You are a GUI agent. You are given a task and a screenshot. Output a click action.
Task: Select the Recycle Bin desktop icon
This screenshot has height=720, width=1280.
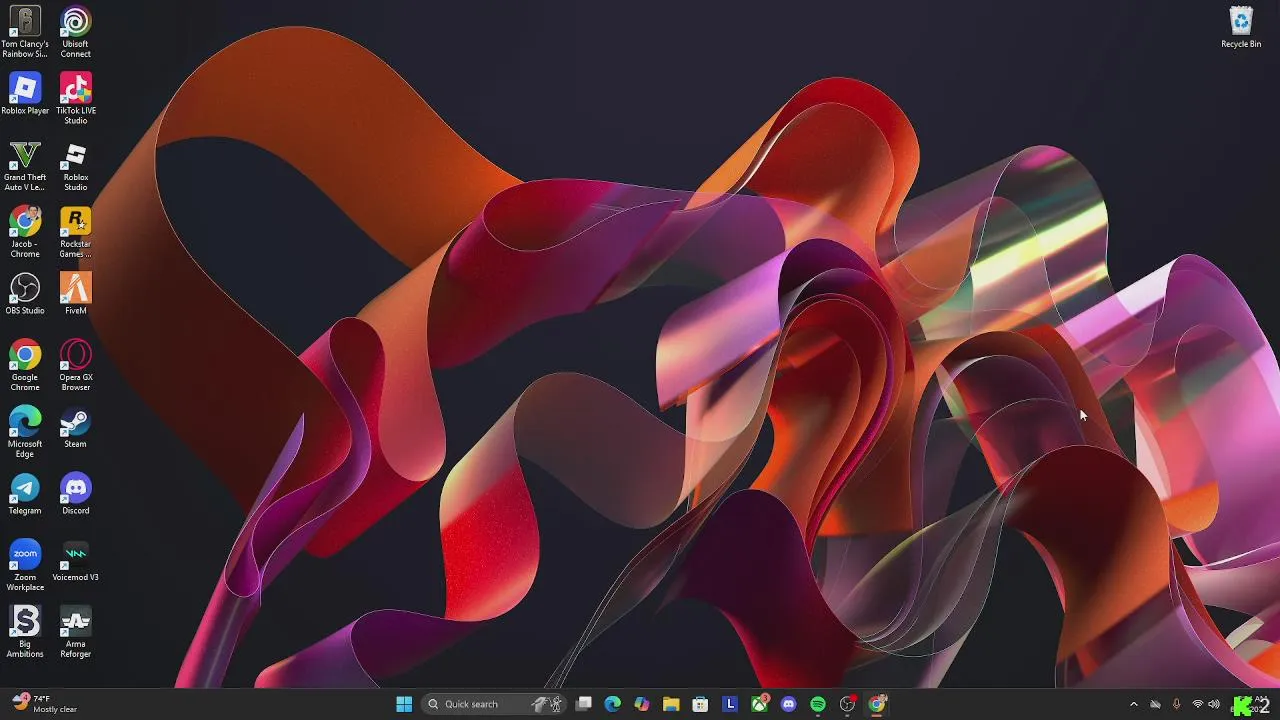pyautogui.click(x=1241, y=27)
